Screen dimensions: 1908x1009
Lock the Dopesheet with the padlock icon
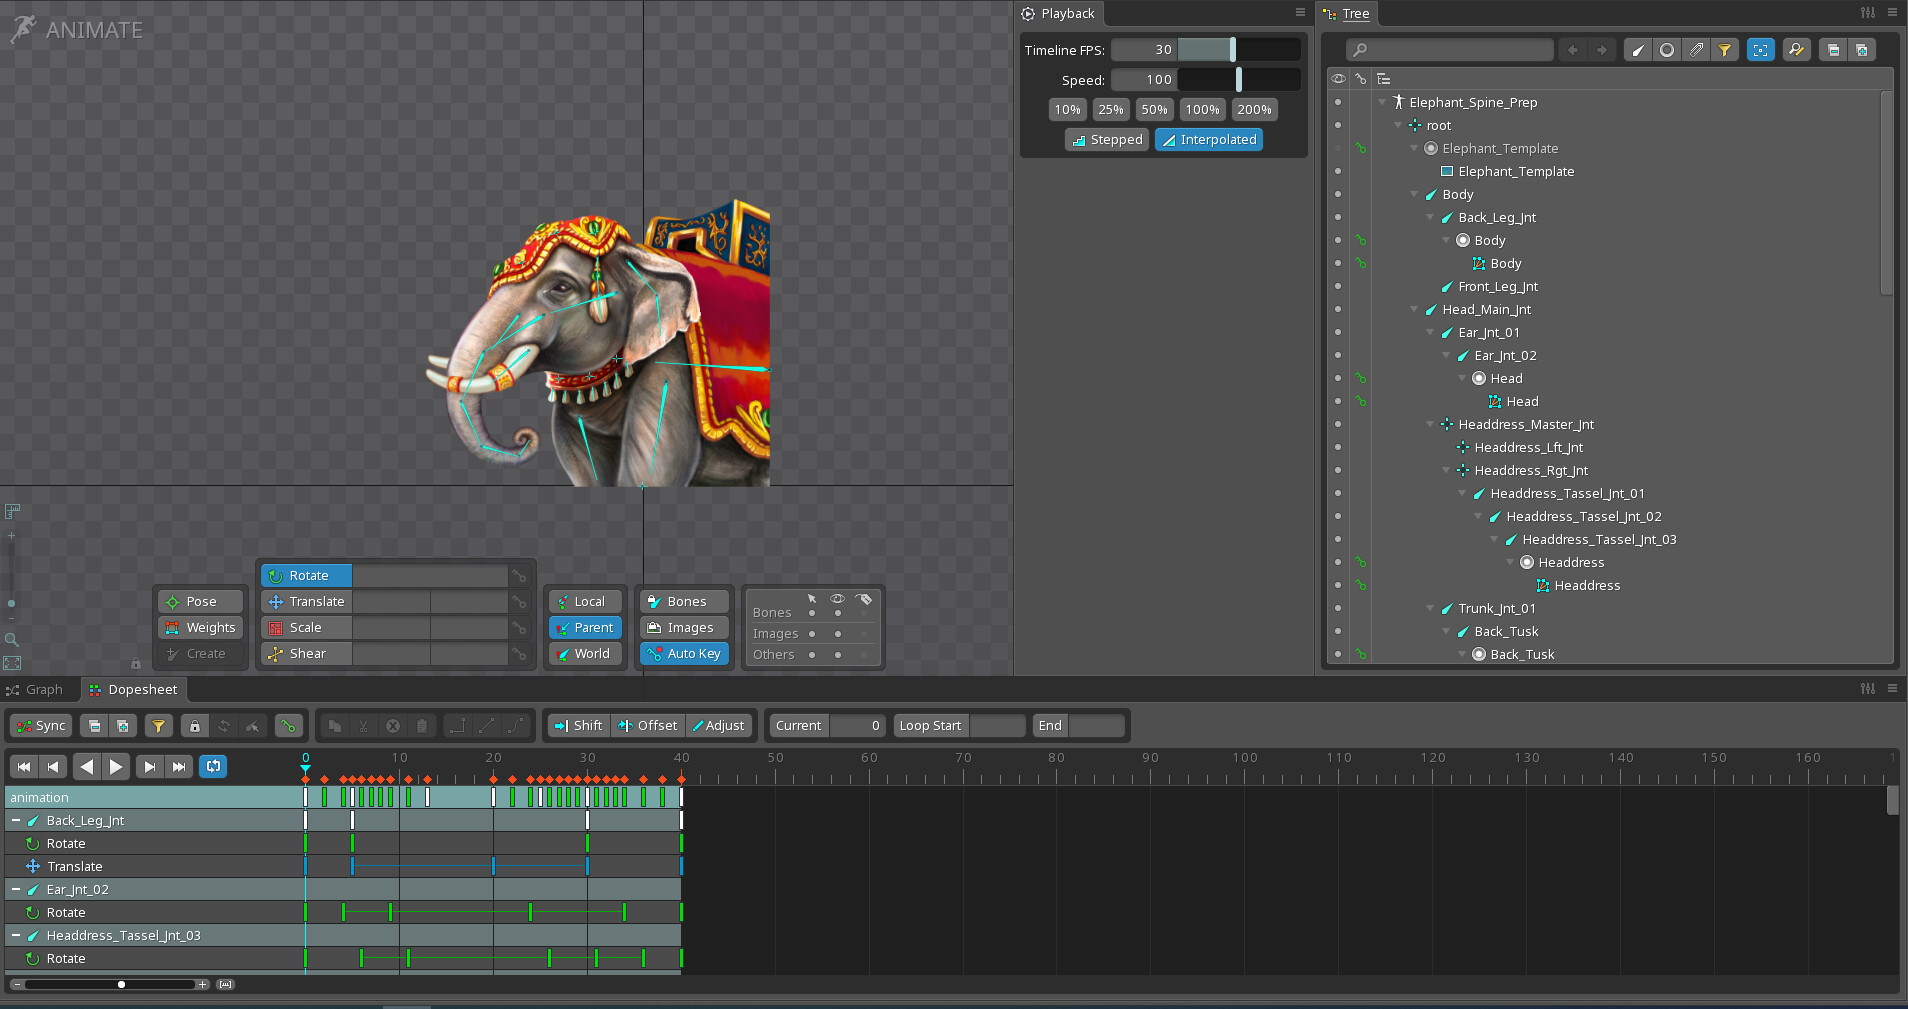(x=194, y=725)
